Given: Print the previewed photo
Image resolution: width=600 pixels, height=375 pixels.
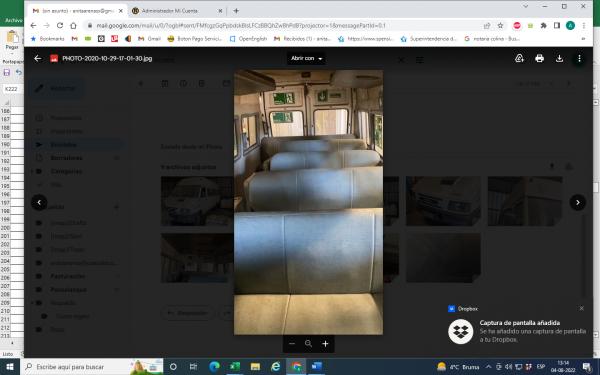Looking at the screenshot, I should pos(540,58).
